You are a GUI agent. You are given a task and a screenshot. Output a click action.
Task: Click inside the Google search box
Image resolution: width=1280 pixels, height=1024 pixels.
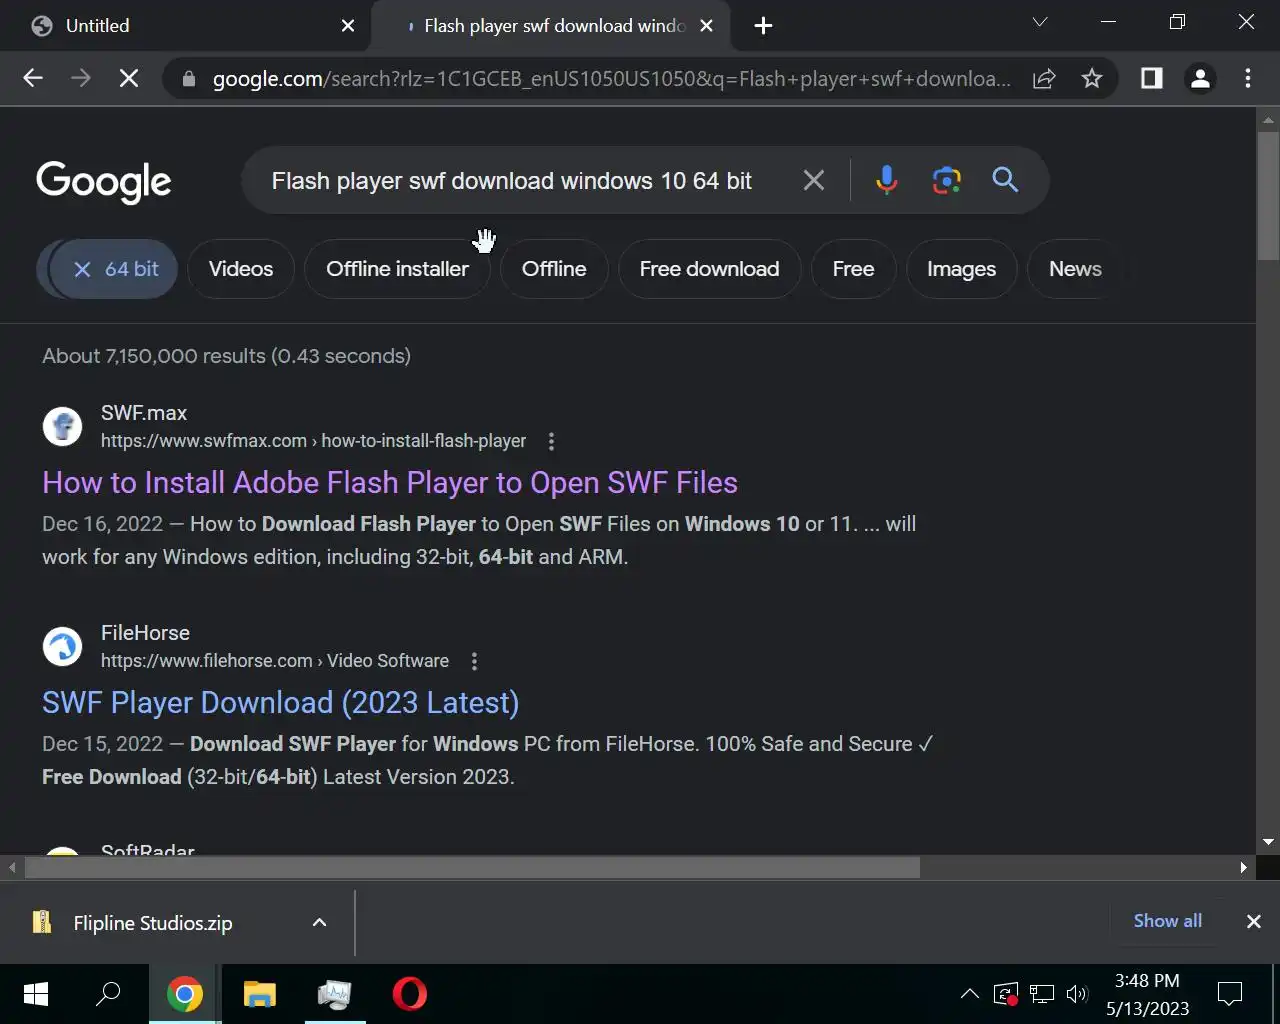point(512,181)
